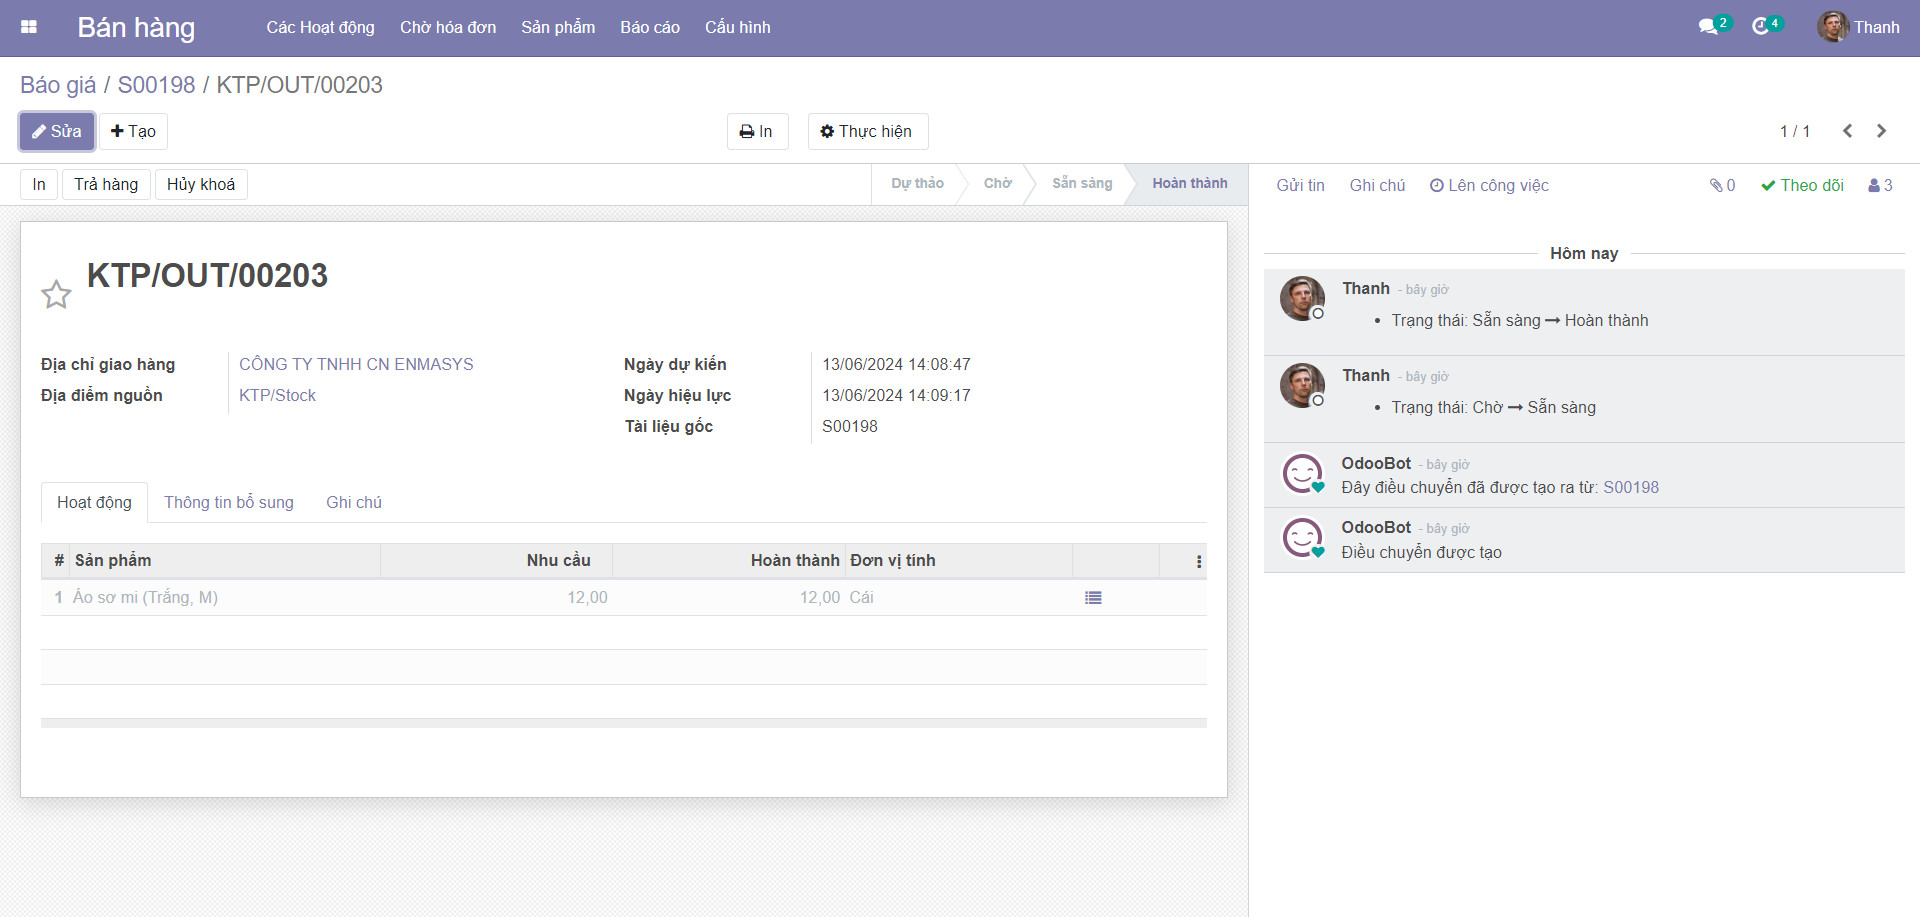1920x917 pixels.
Task: Expand the Thực hiện action dropdown
Action: [866, 131]
